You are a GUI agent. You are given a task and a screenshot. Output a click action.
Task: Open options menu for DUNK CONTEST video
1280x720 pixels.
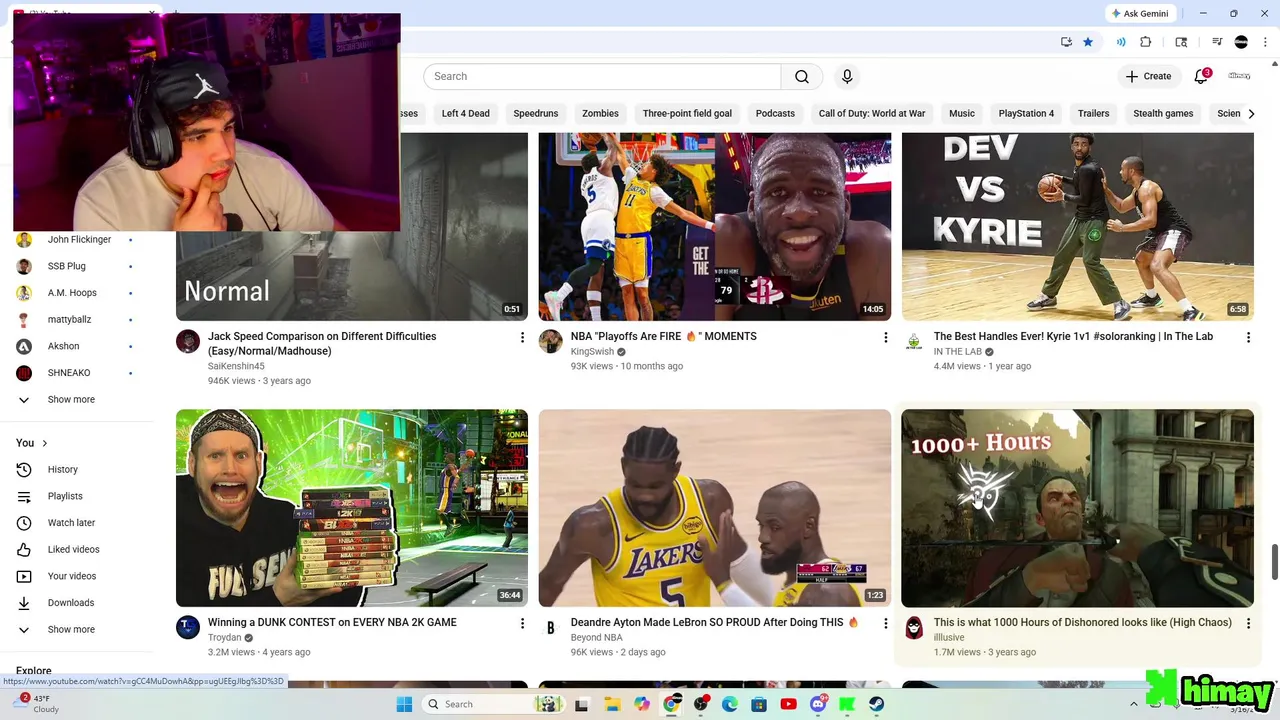click(x=522, y=623)
